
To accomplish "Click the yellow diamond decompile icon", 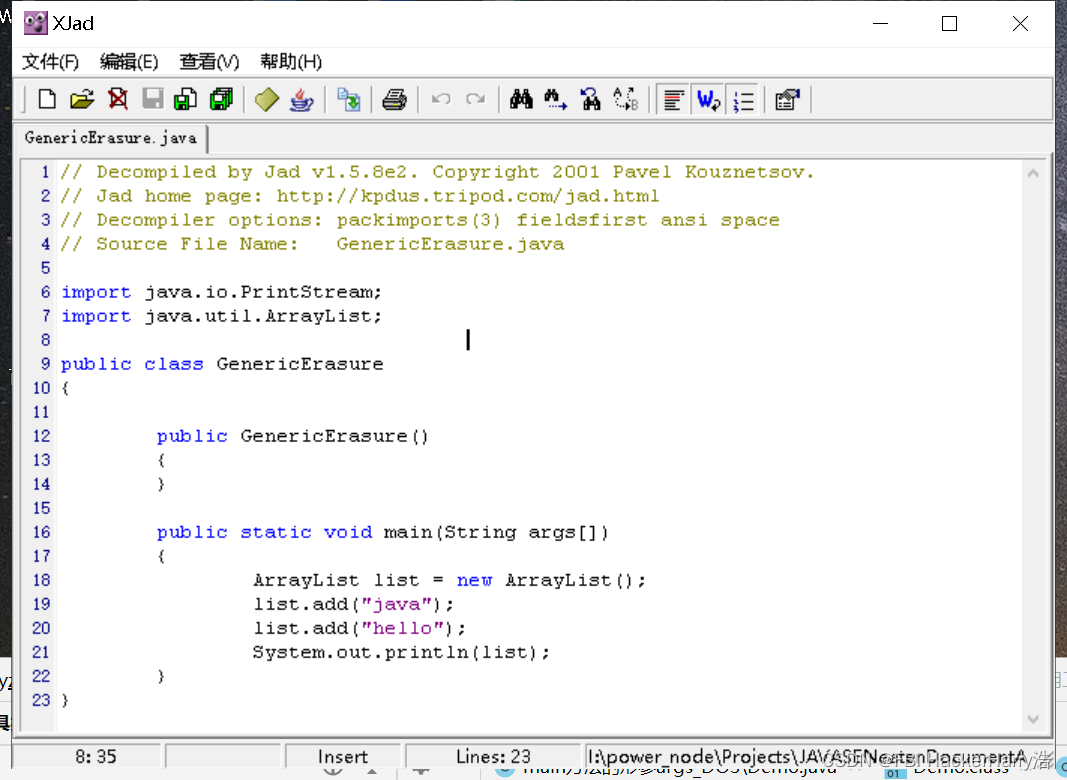I will [267, 99].
